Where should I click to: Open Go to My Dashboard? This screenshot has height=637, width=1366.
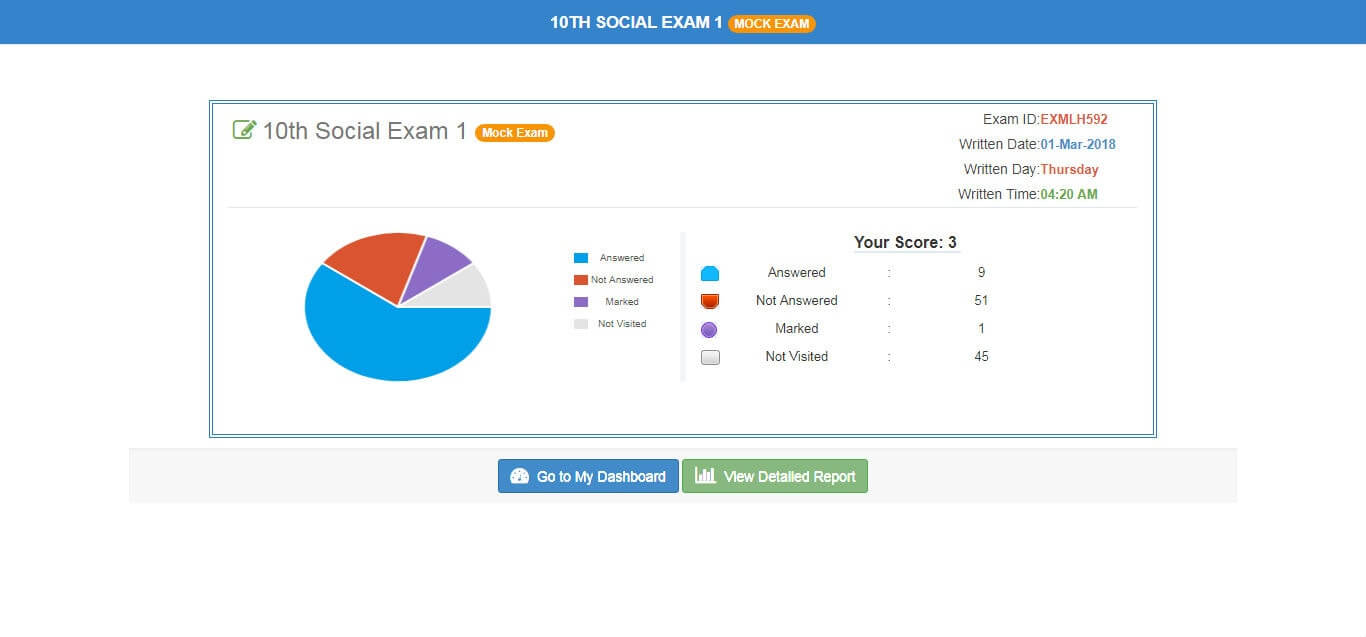(x=588, y=476)
